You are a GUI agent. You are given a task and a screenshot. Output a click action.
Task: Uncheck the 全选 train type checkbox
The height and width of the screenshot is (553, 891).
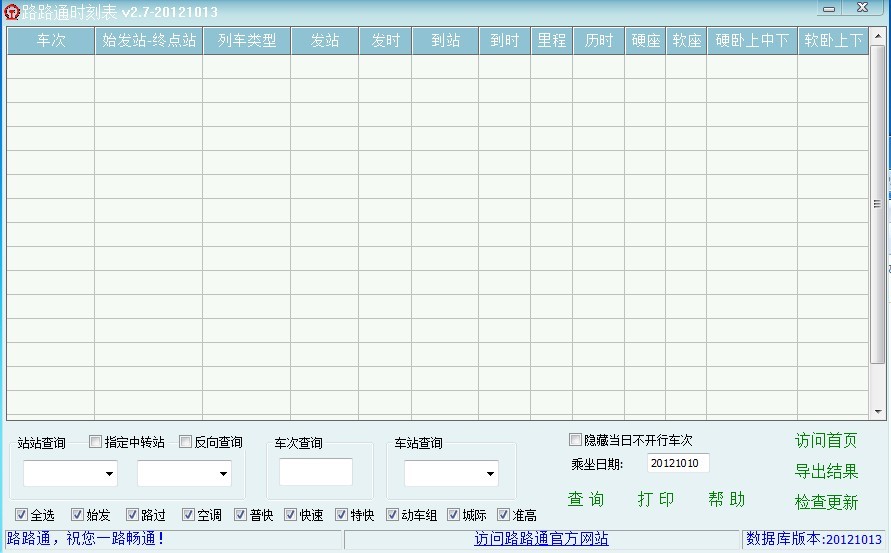22,515
